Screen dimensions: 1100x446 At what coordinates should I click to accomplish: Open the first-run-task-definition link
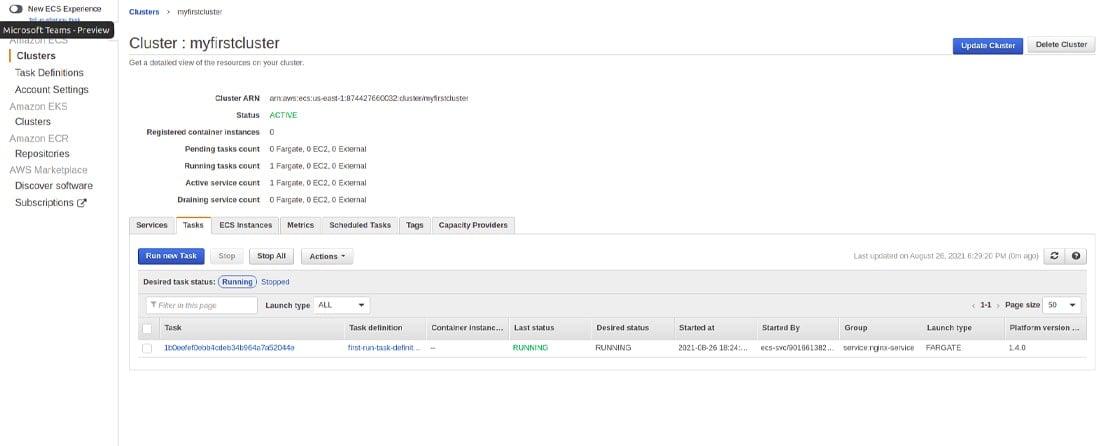384,348
